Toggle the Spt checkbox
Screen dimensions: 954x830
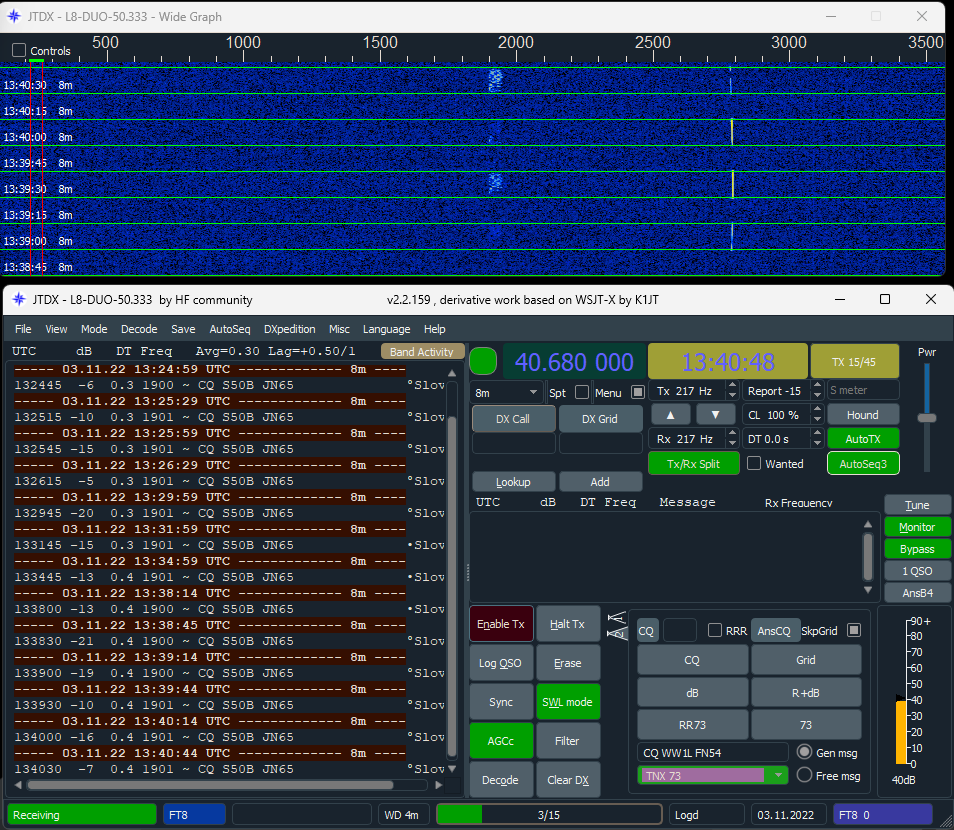582,392
